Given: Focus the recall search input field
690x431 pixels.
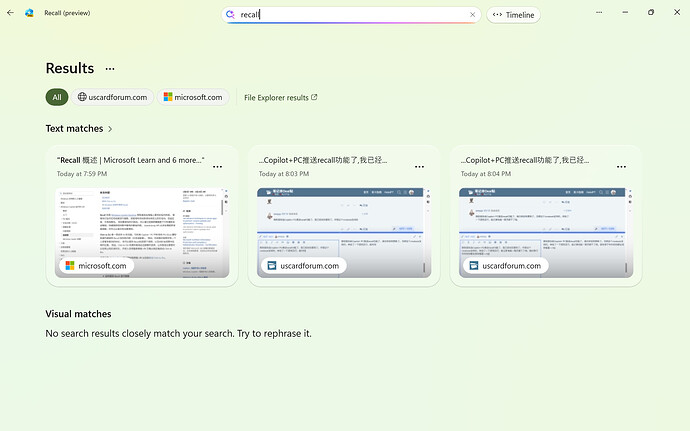Looking at the screenshot, I should coord(351,15).
